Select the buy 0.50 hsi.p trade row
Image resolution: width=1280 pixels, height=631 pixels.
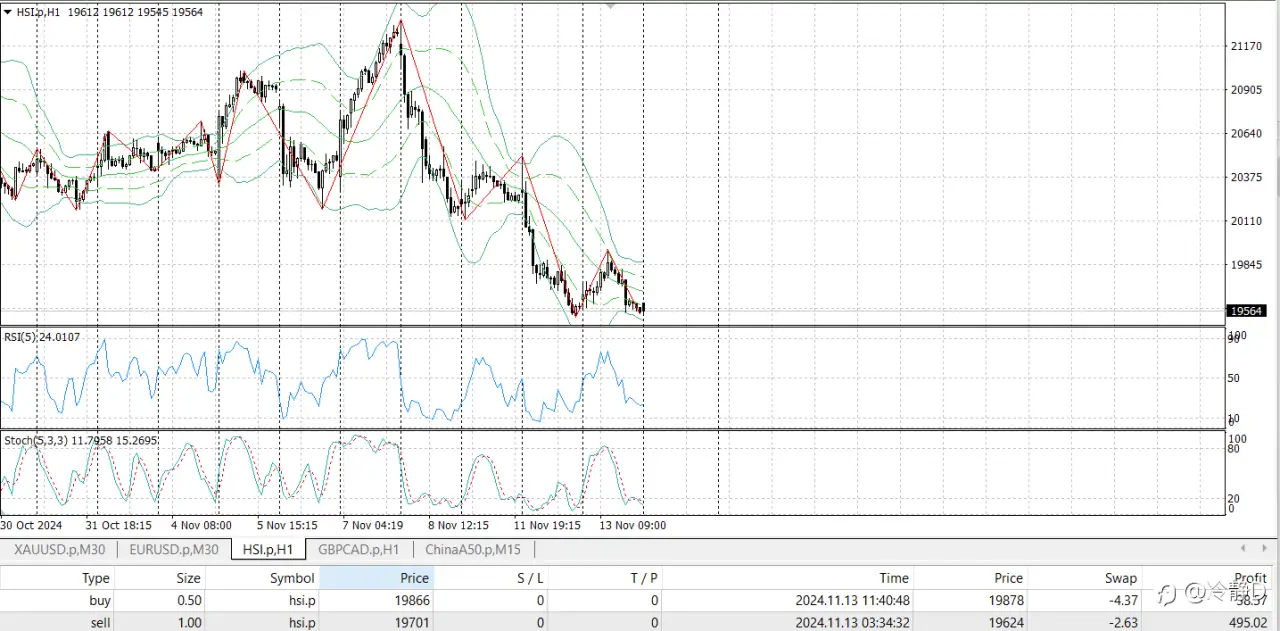click(x=640, y=600)
